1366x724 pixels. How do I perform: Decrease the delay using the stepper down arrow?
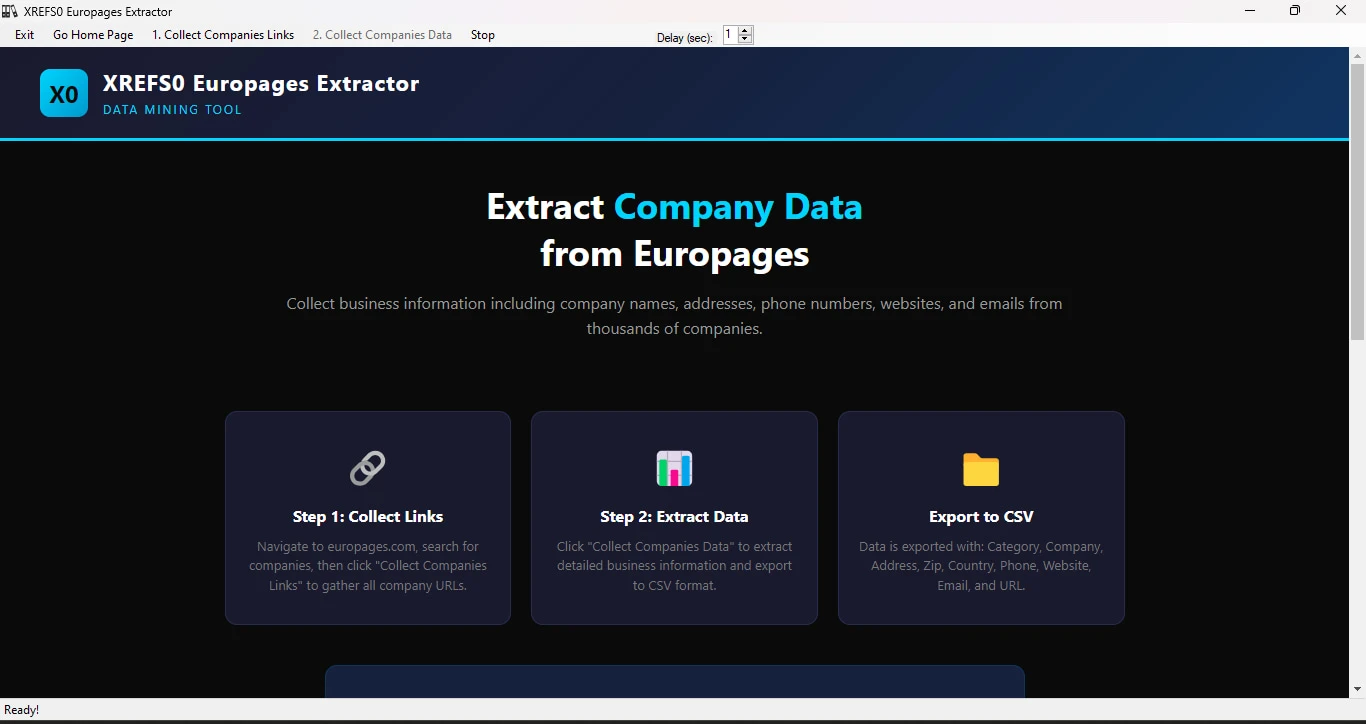(x=744, y=39)
